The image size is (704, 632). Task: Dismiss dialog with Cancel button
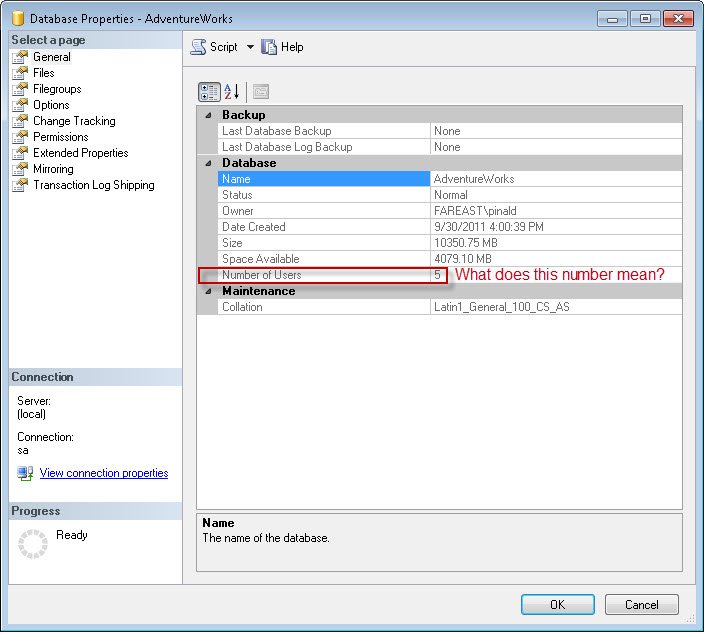click(x=642, y=605)
